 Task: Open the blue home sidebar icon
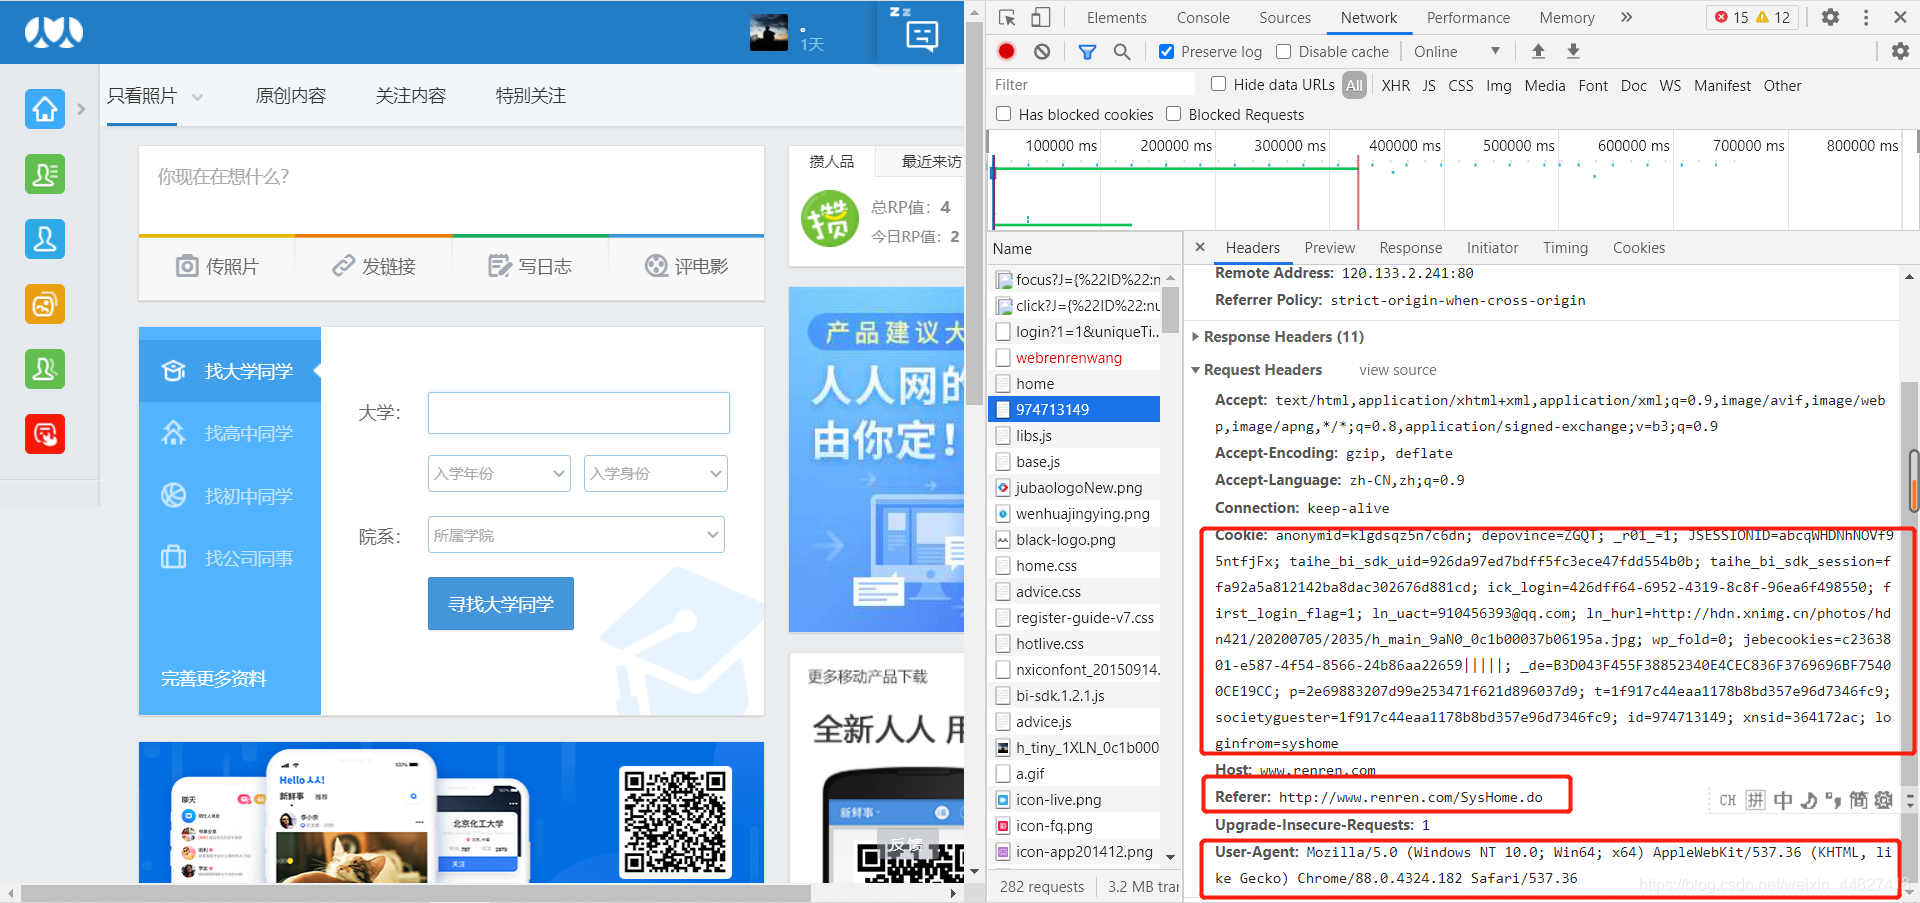[45, 109]
